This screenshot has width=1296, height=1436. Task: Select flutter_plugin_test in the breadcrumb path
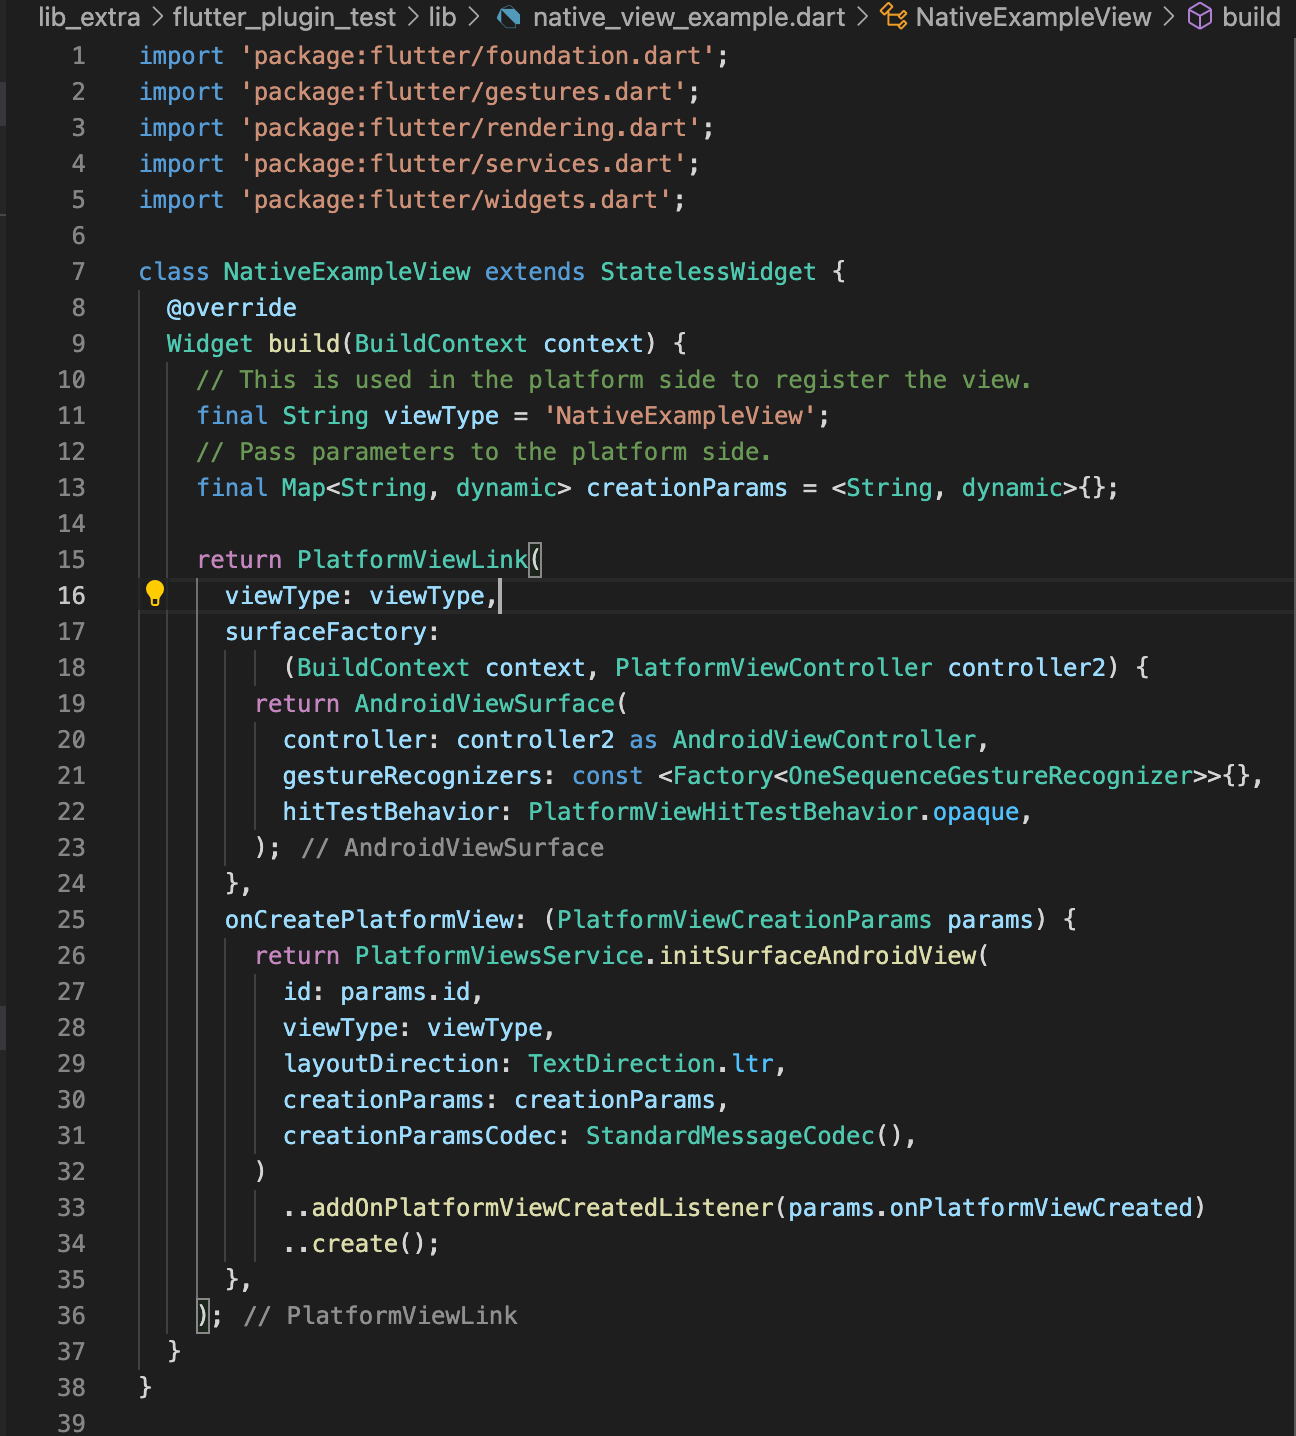[x=287, y=17]
